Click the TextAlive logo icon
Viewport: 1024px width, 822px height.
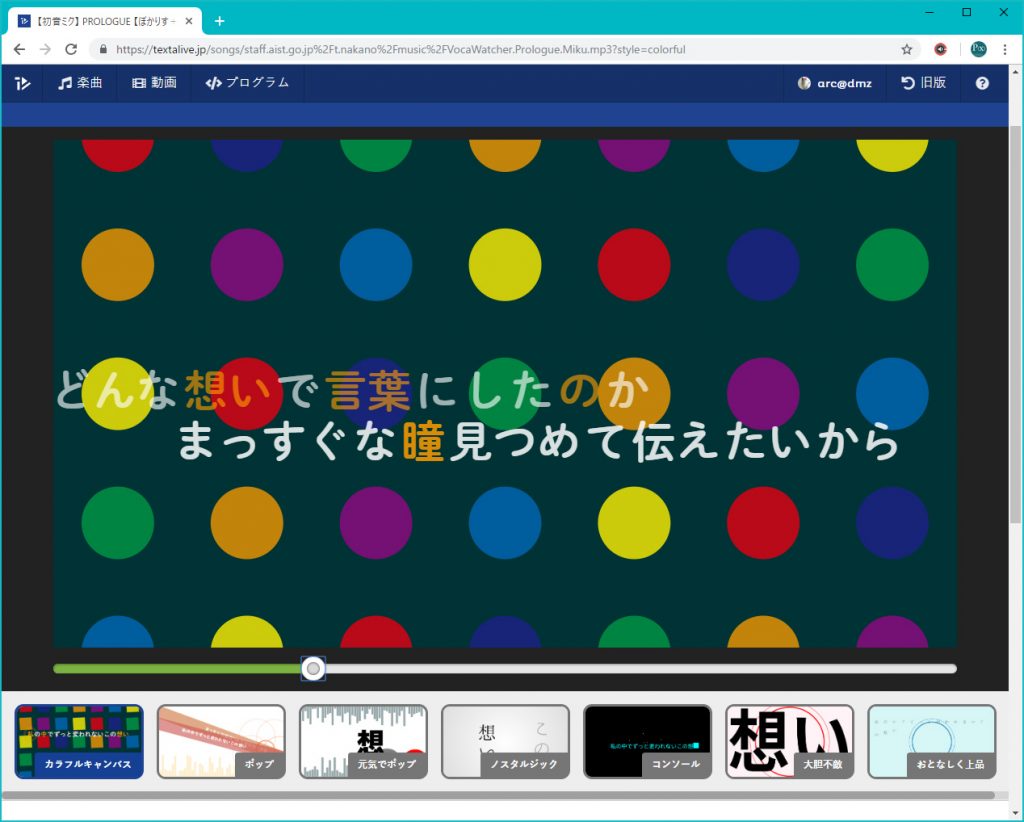22,83
